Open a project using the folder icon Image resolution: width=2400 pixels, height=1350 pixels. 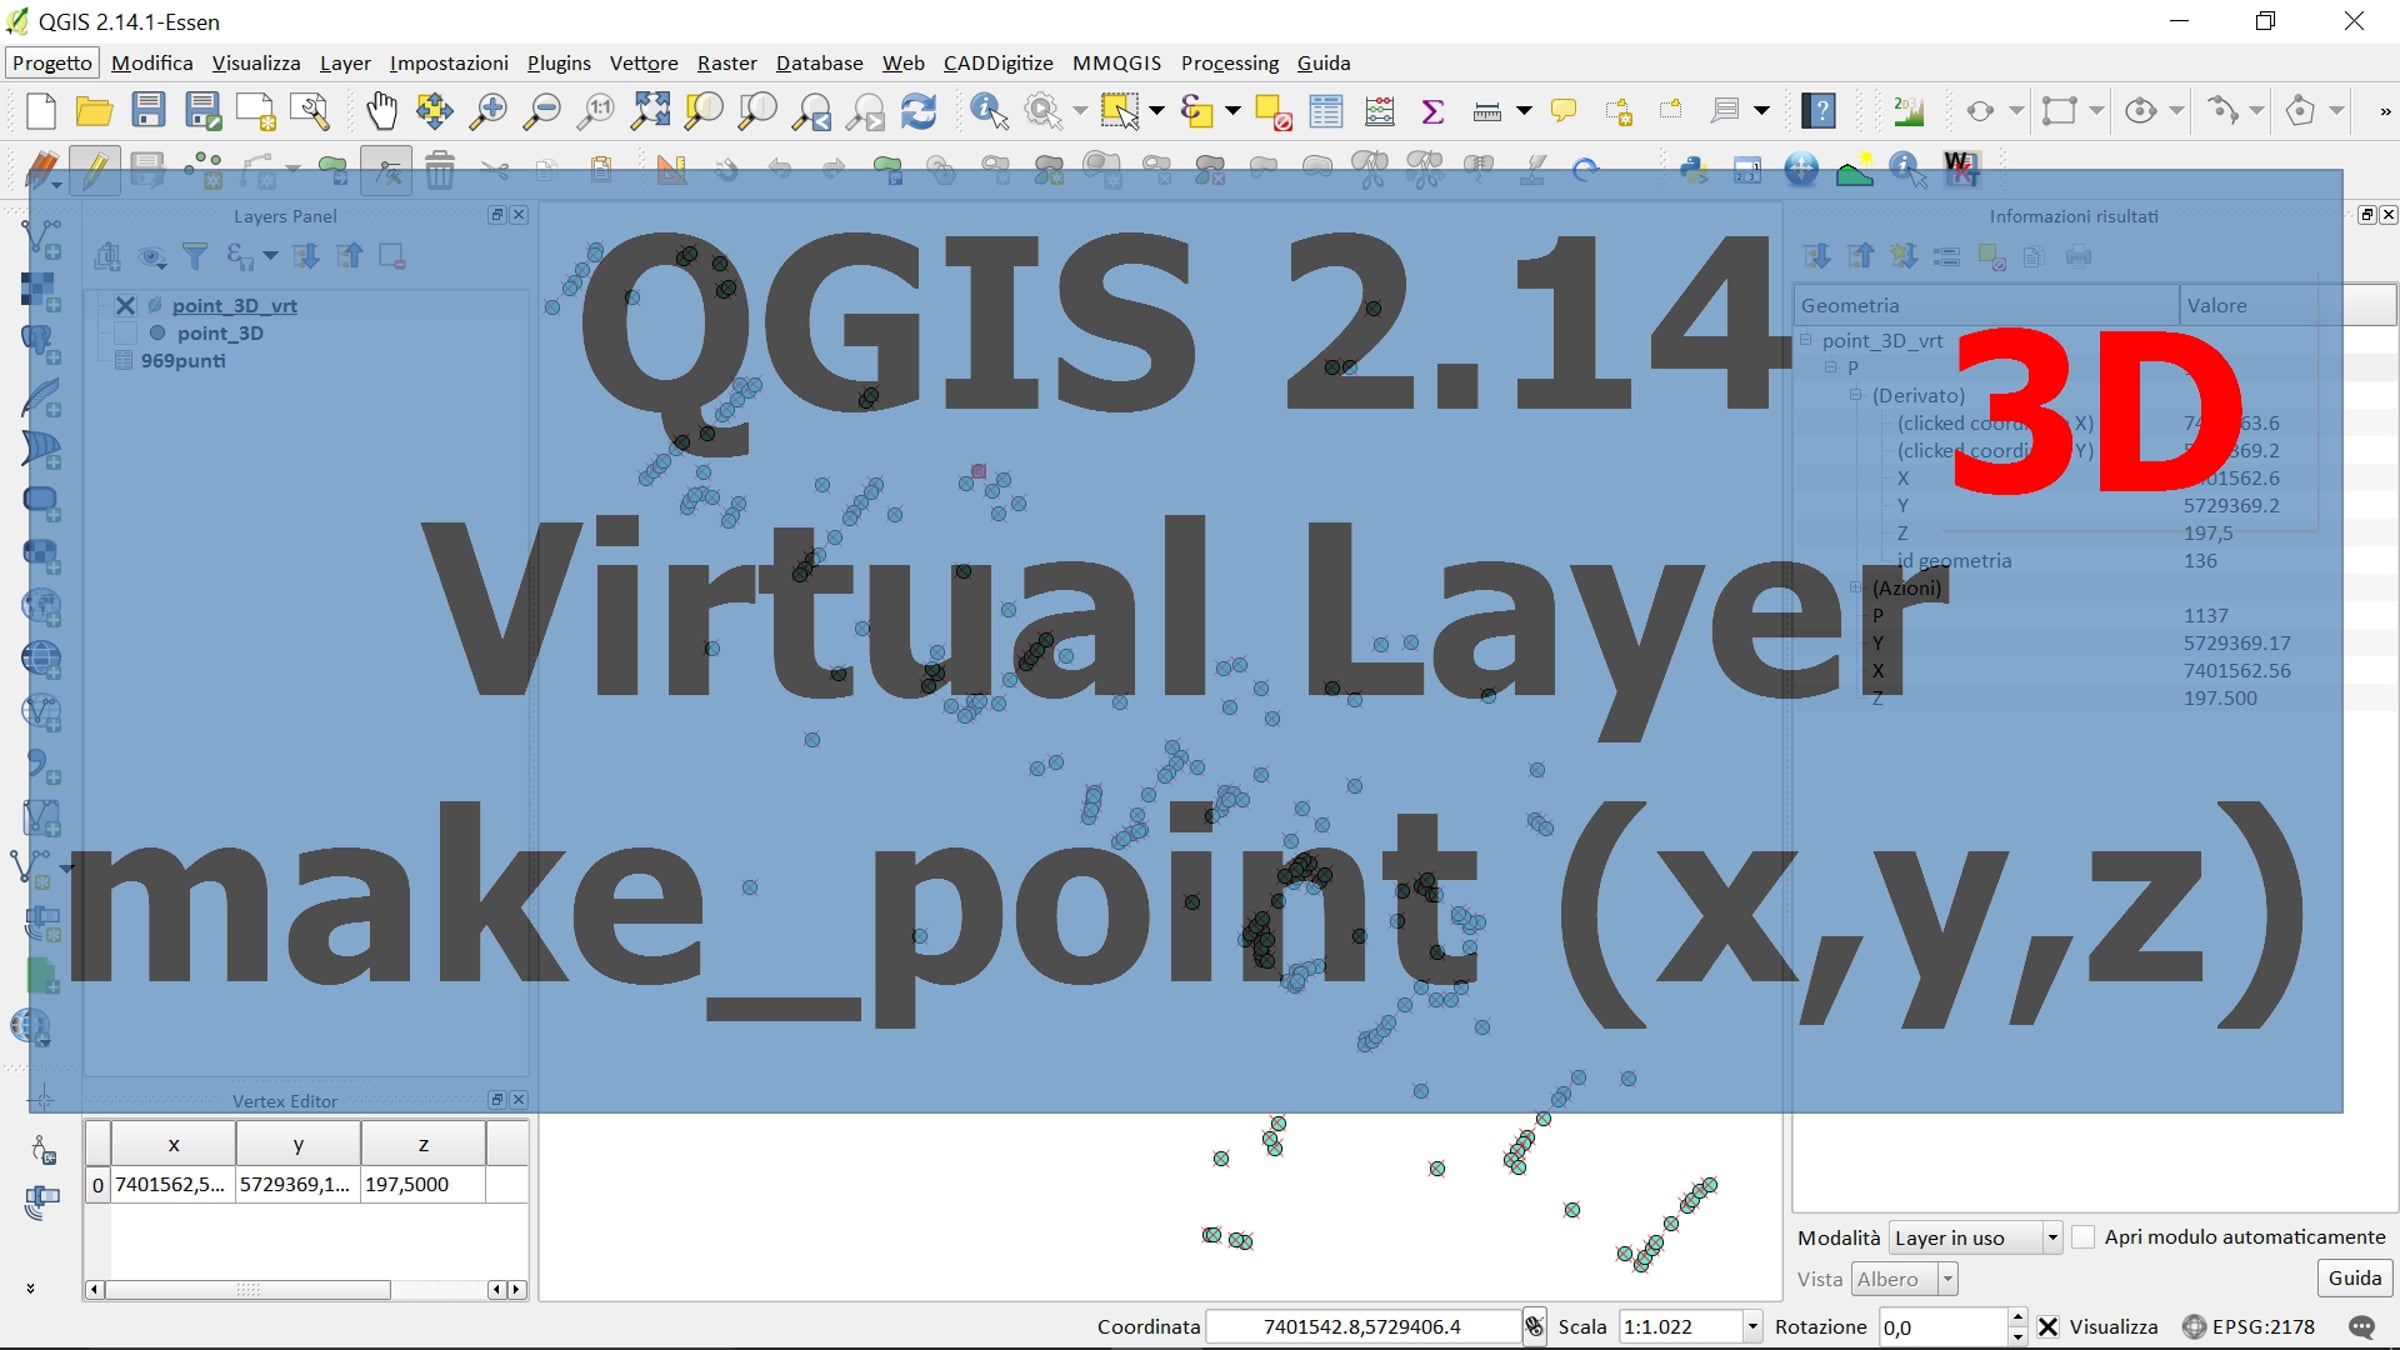tap(94, 110)
